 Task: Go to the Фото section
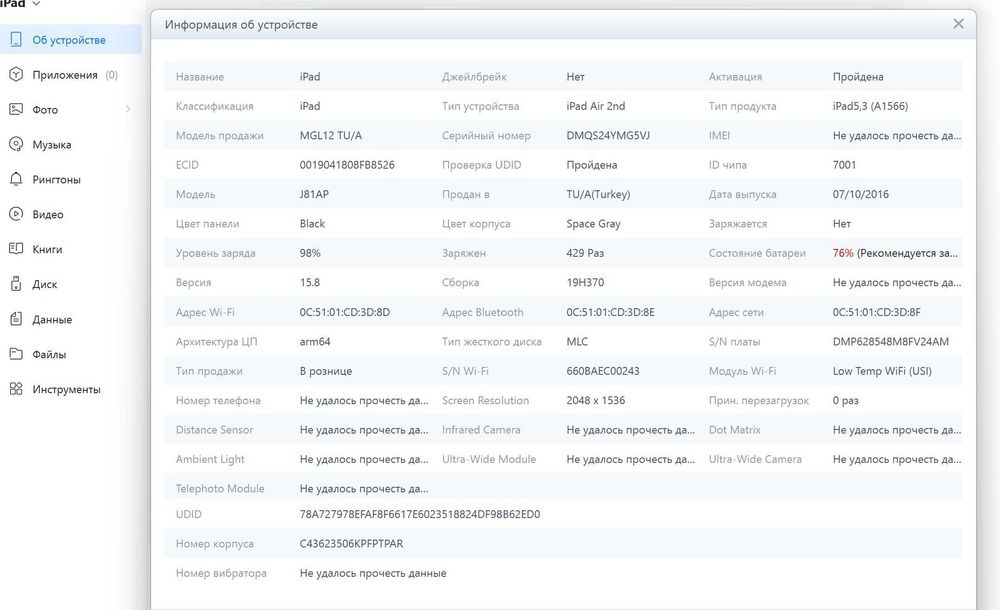tap(71, 110)
